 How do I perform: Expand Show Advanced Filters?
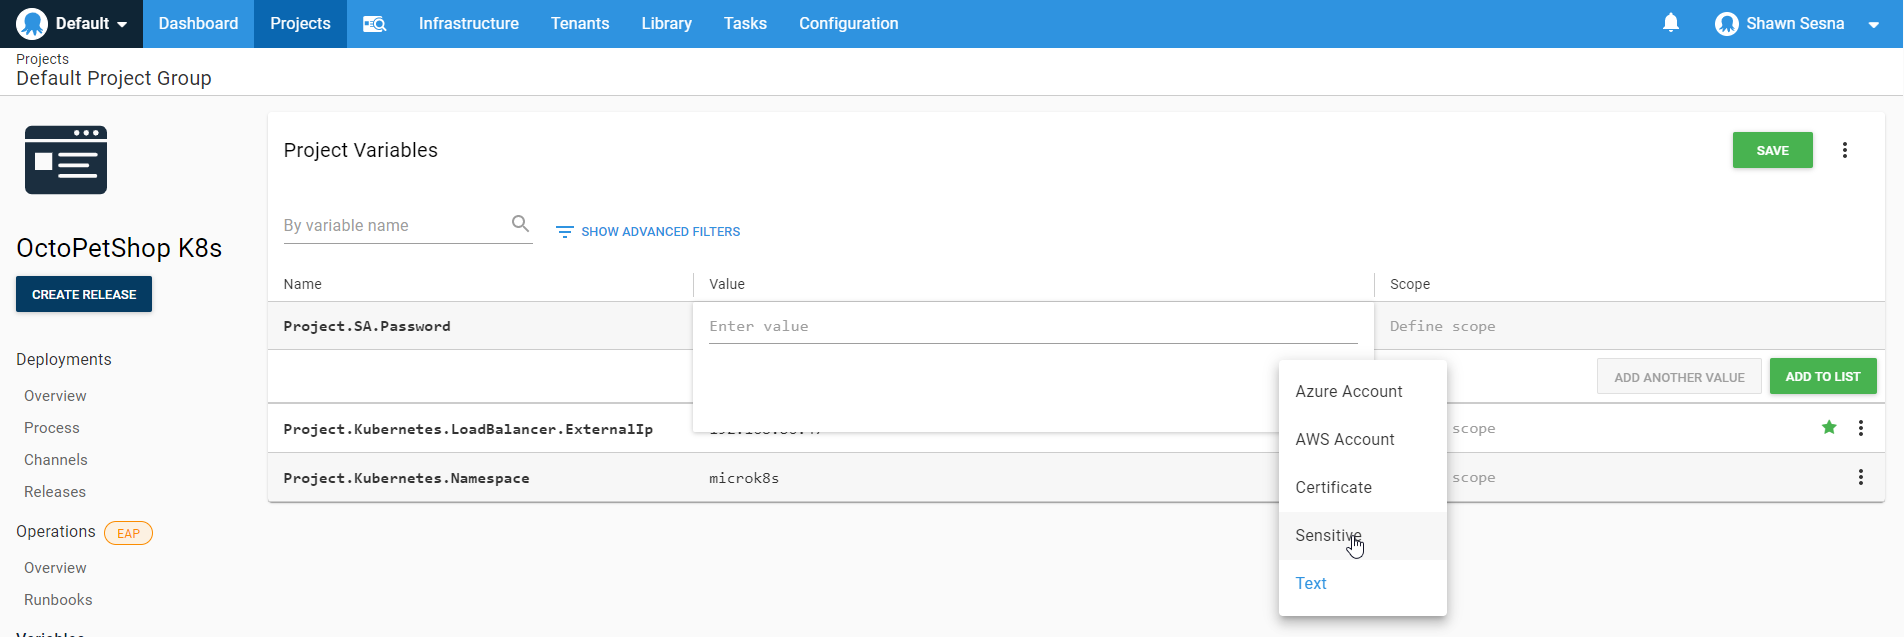tap(648, 232)
